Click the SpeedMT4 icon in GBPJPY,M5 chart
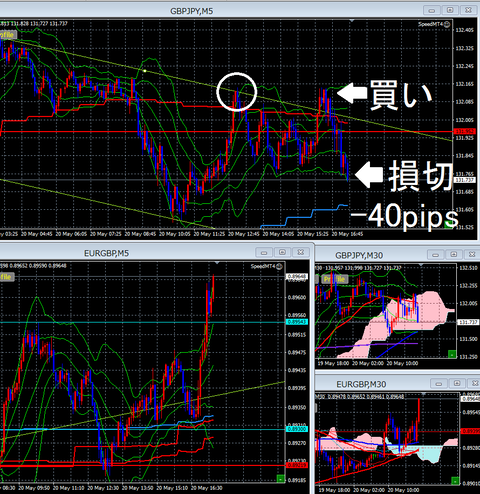The image size is (480, 494). pos(447,24)
